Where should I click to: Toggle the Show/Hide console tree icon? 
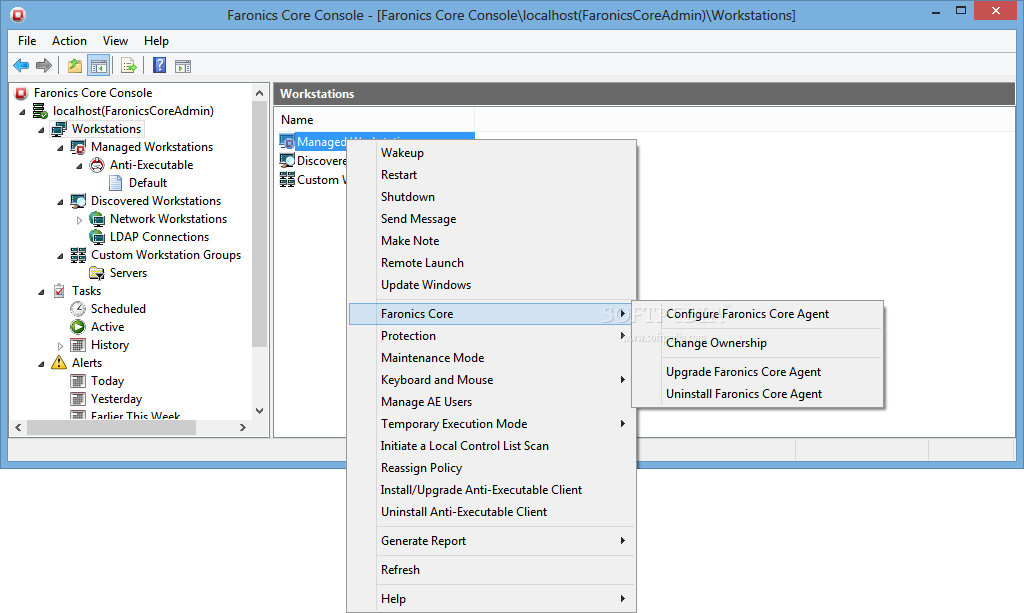(x=99, y=66)
